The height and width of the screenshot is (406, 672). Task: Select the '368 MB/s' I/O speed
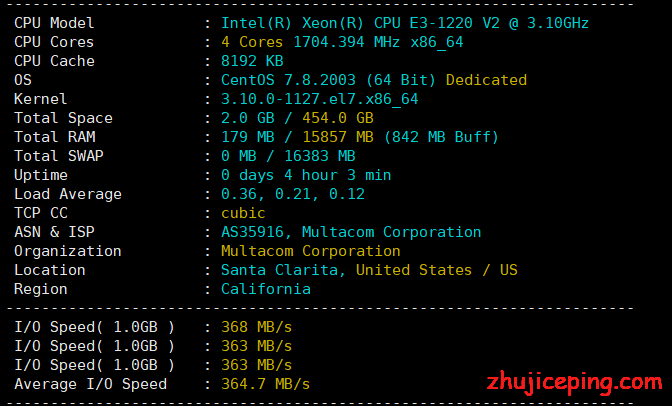(x=256, y=327)
